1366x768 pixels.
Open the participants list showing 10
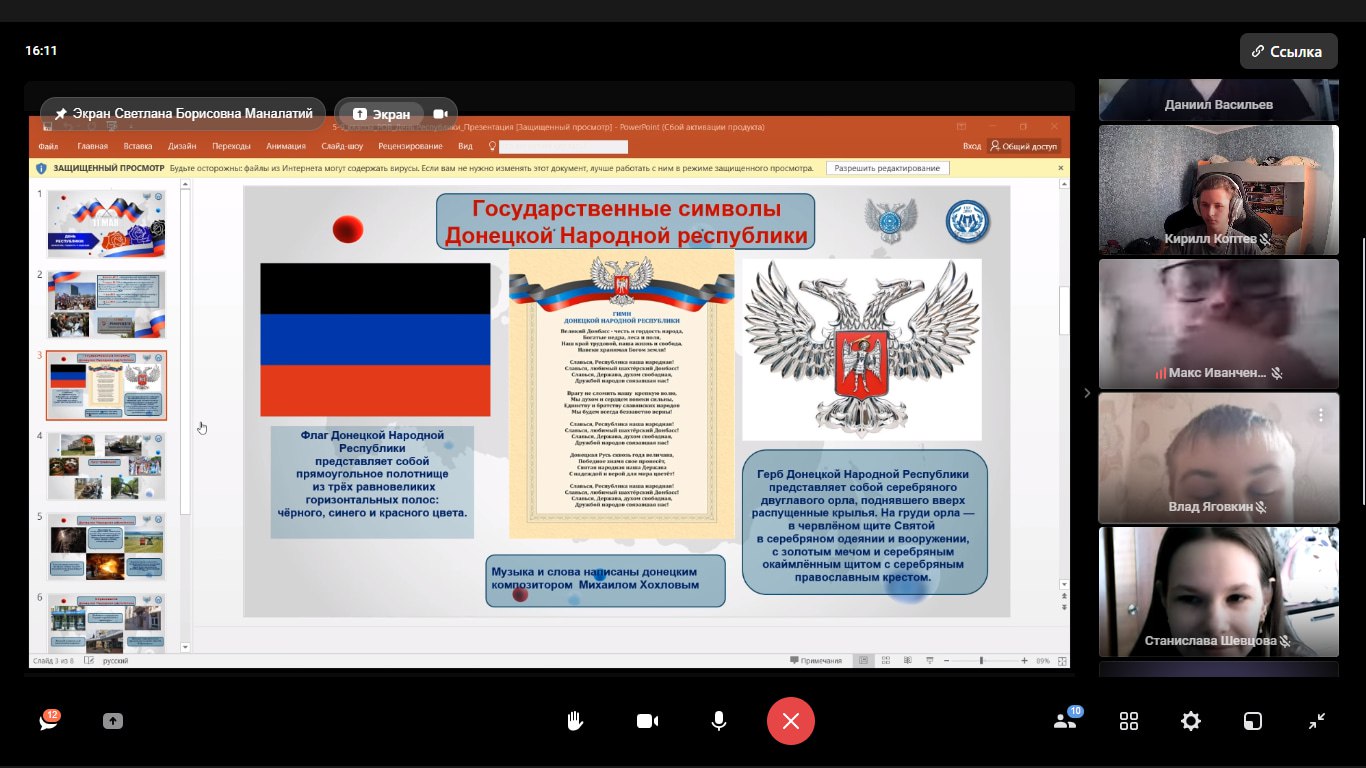click(1066, 720)
